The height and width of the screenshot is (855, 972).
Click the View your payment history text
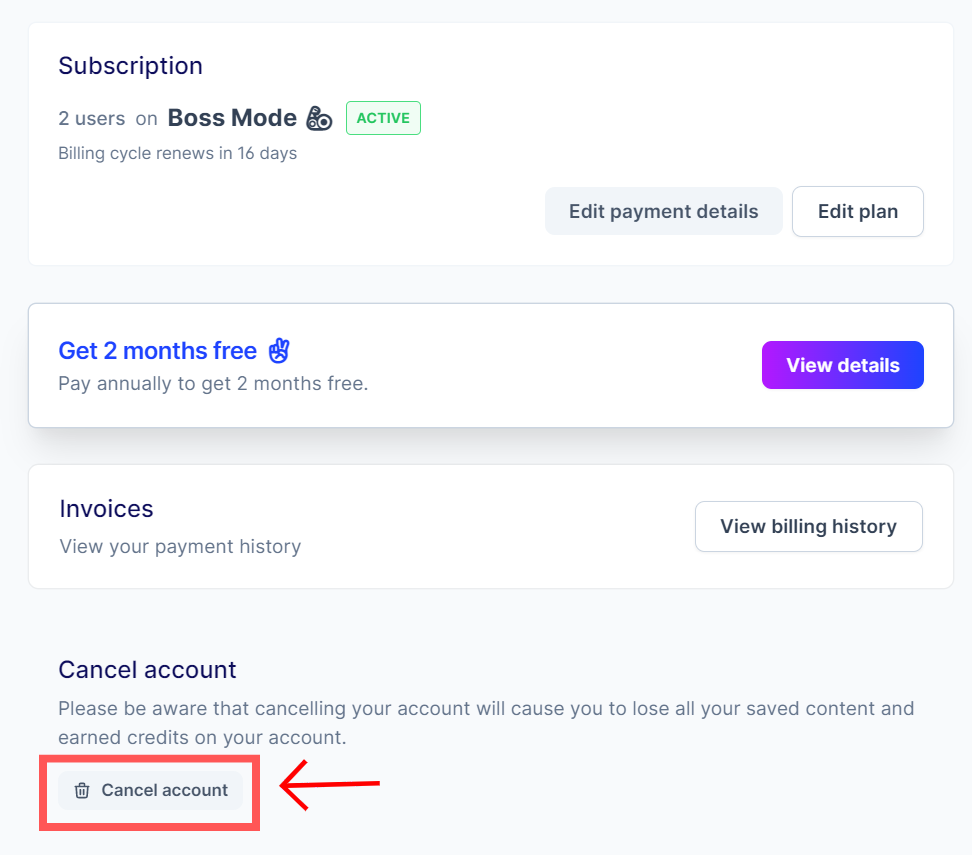coord(180,547)
